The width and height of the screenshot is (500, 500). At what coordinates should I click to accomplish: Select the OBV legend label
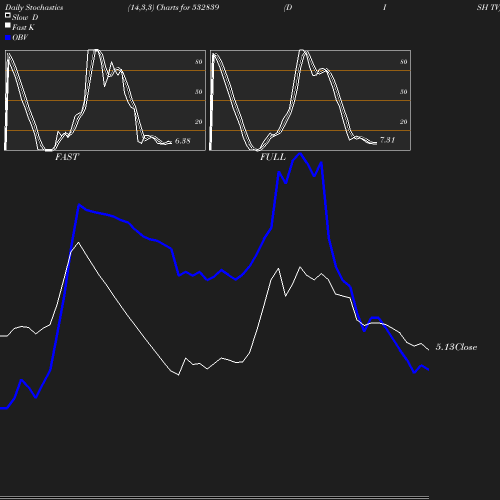tap(20, 38)
